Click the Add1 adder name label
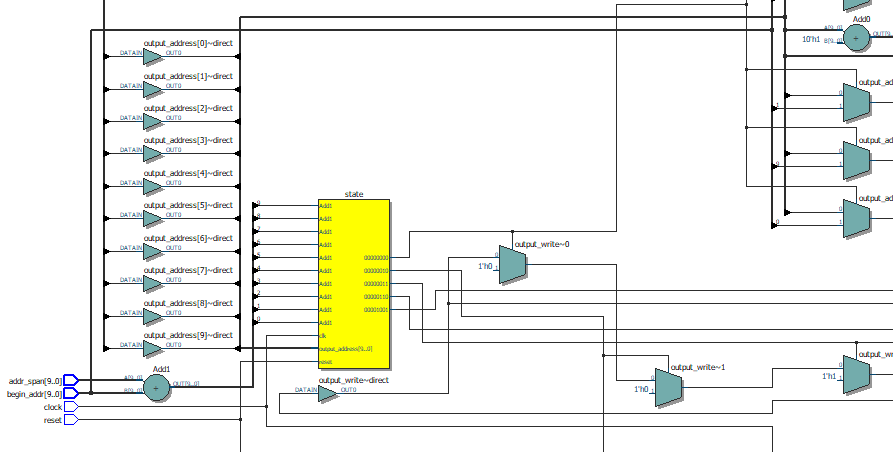 pos(162,369)
